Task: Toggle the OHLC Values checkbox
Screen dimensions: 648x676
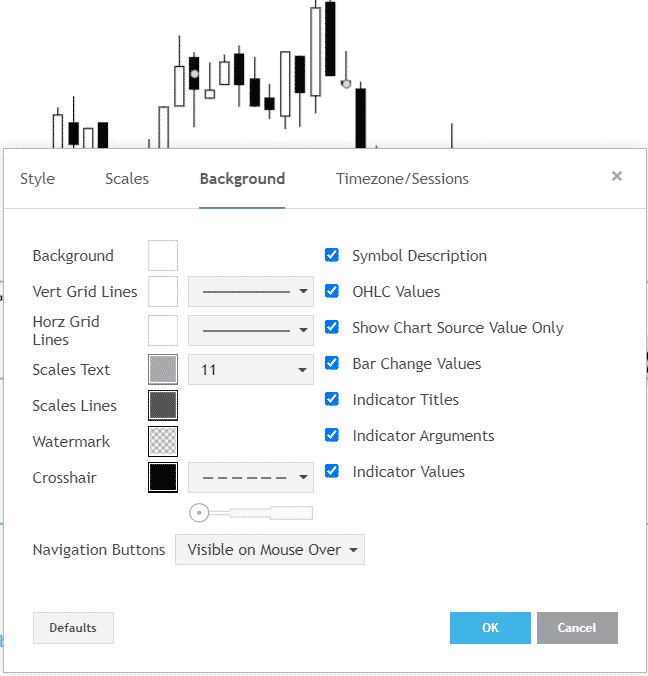Action: [332, 292]
